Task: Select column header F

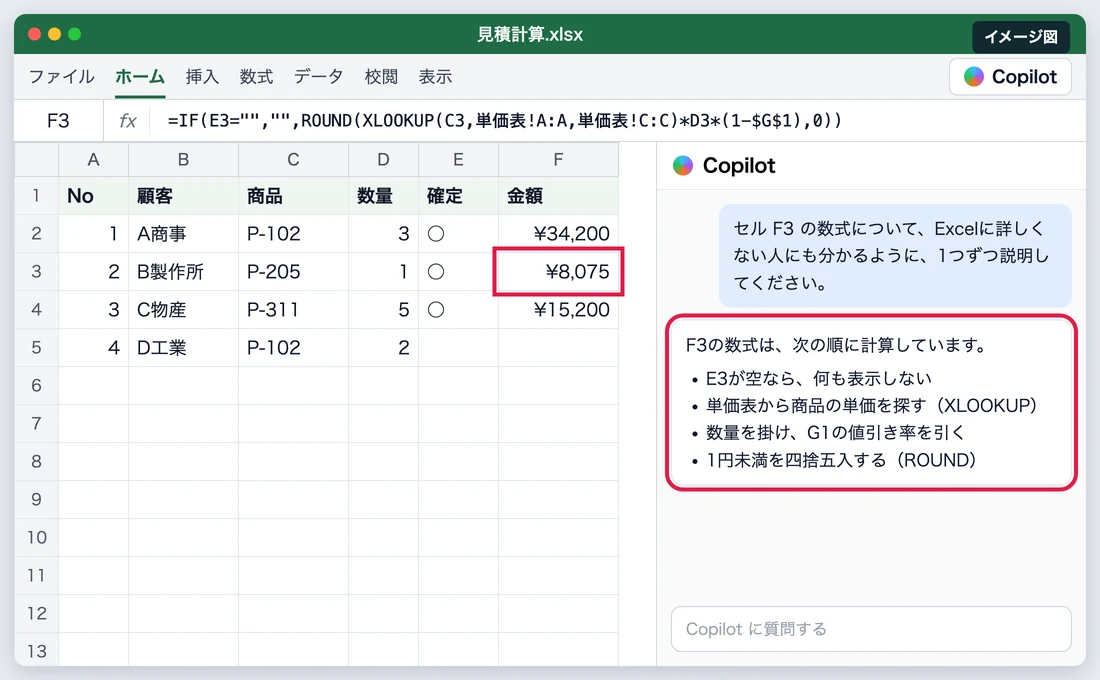Action: pos(558,160)
